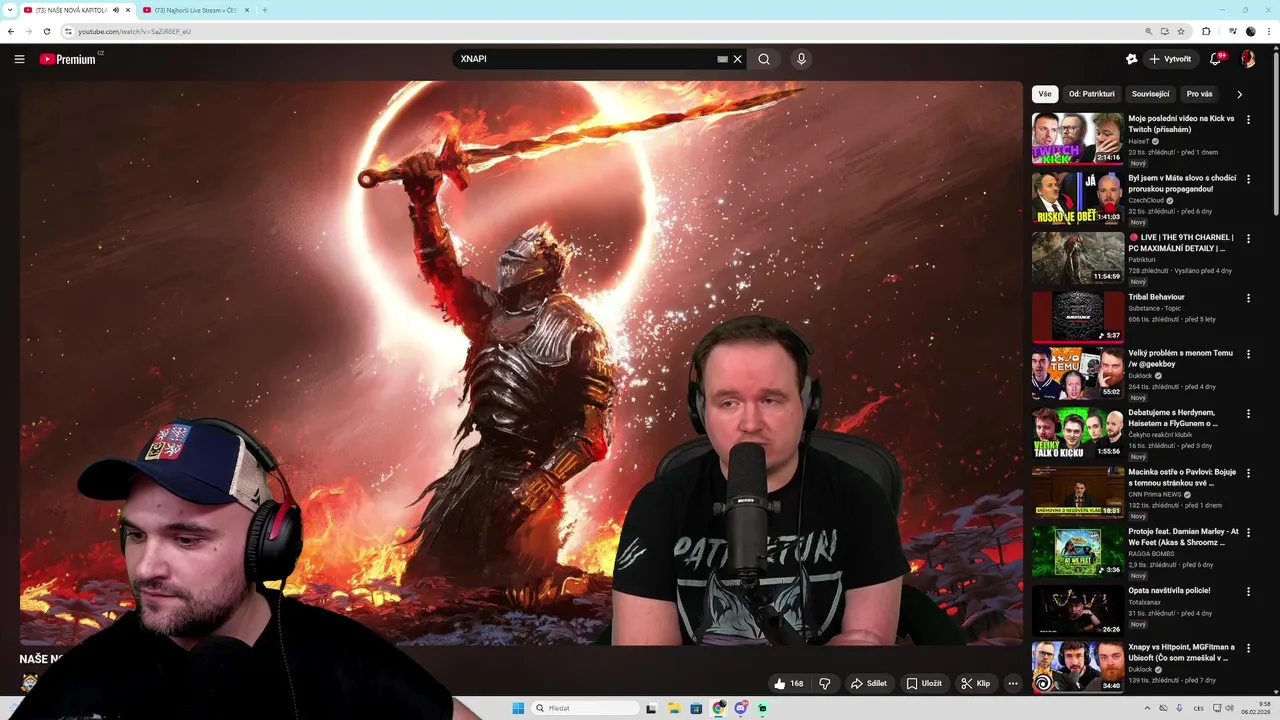Open options for Macinka ostře o Pavlovi
Viewport: 1280px width, 720px height.
[x=1248, y=473]
